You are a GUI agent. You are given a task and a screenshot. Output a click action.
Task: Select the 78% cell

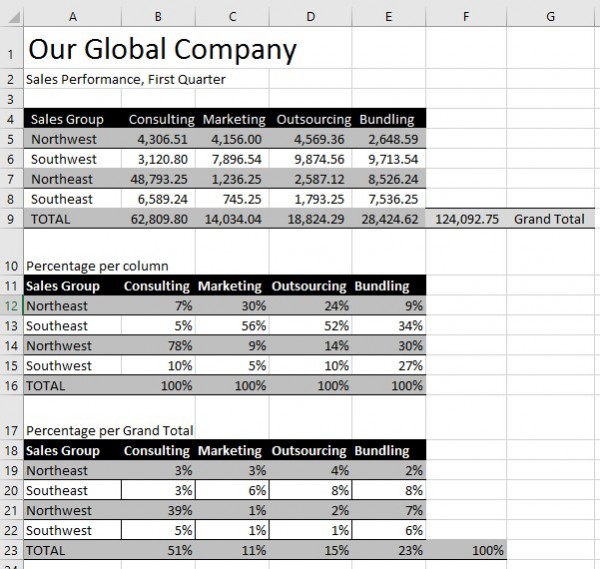(x=158, y=346)
